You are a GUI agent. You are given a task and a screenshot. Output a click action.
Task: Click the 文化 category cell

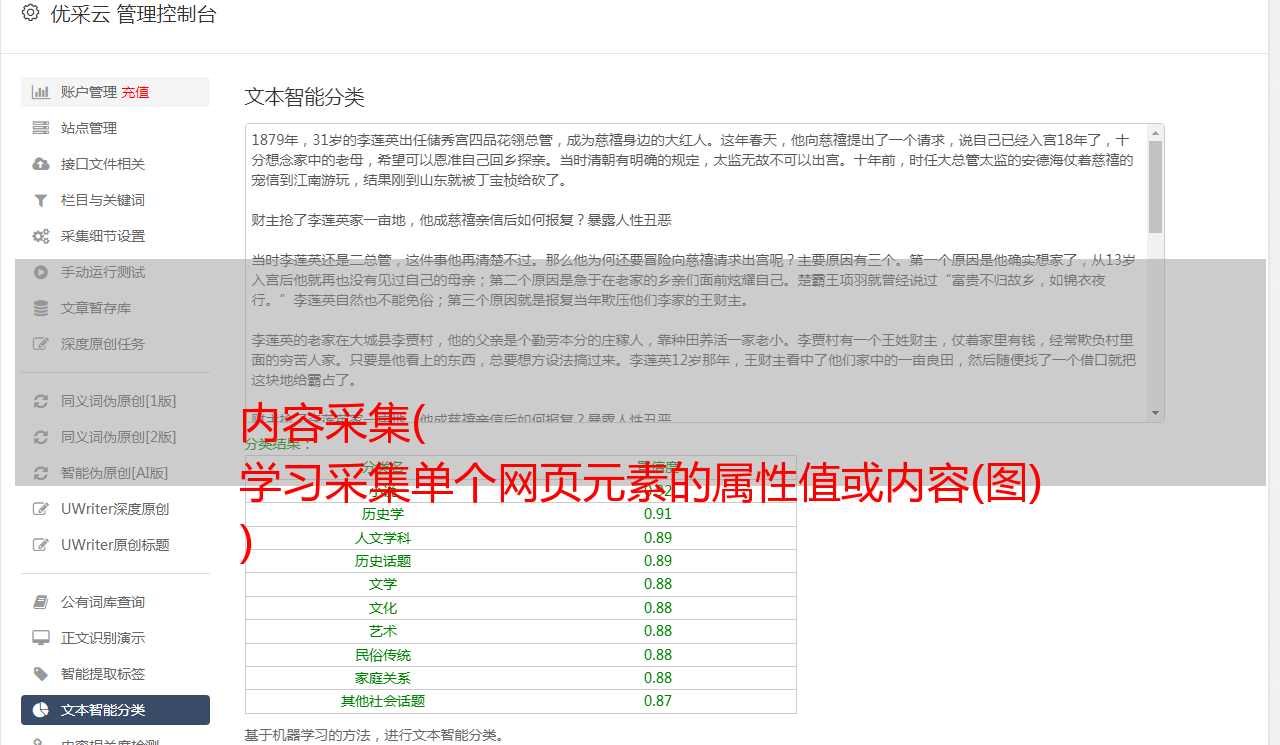(383, 608)
